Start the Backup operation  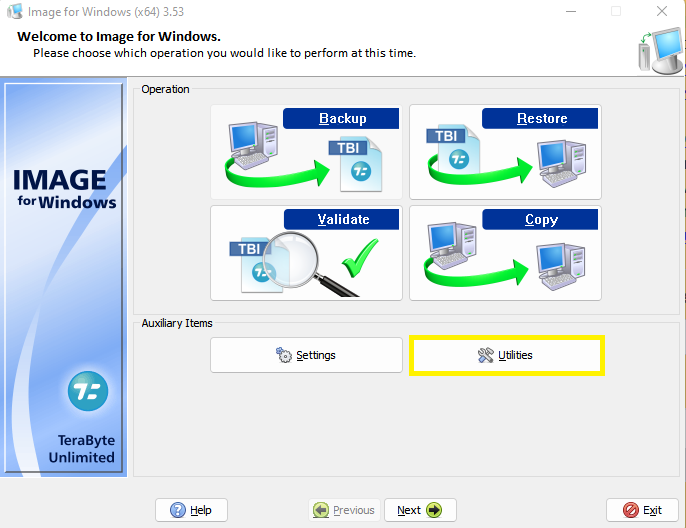[x=306, y=152]
